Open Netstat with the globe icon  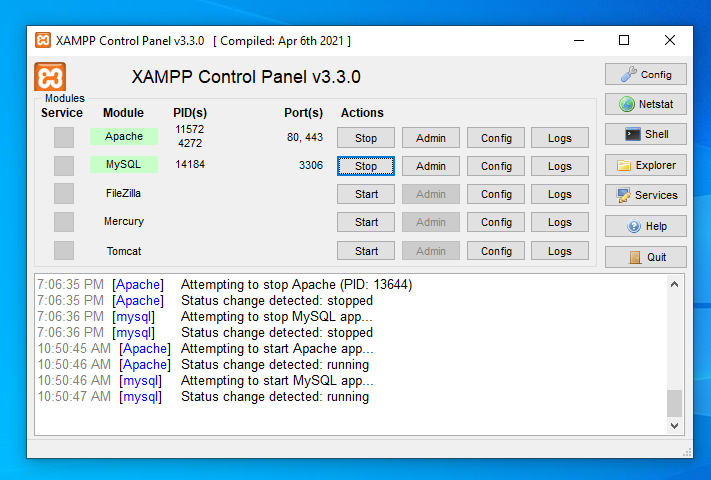[645, 104]
